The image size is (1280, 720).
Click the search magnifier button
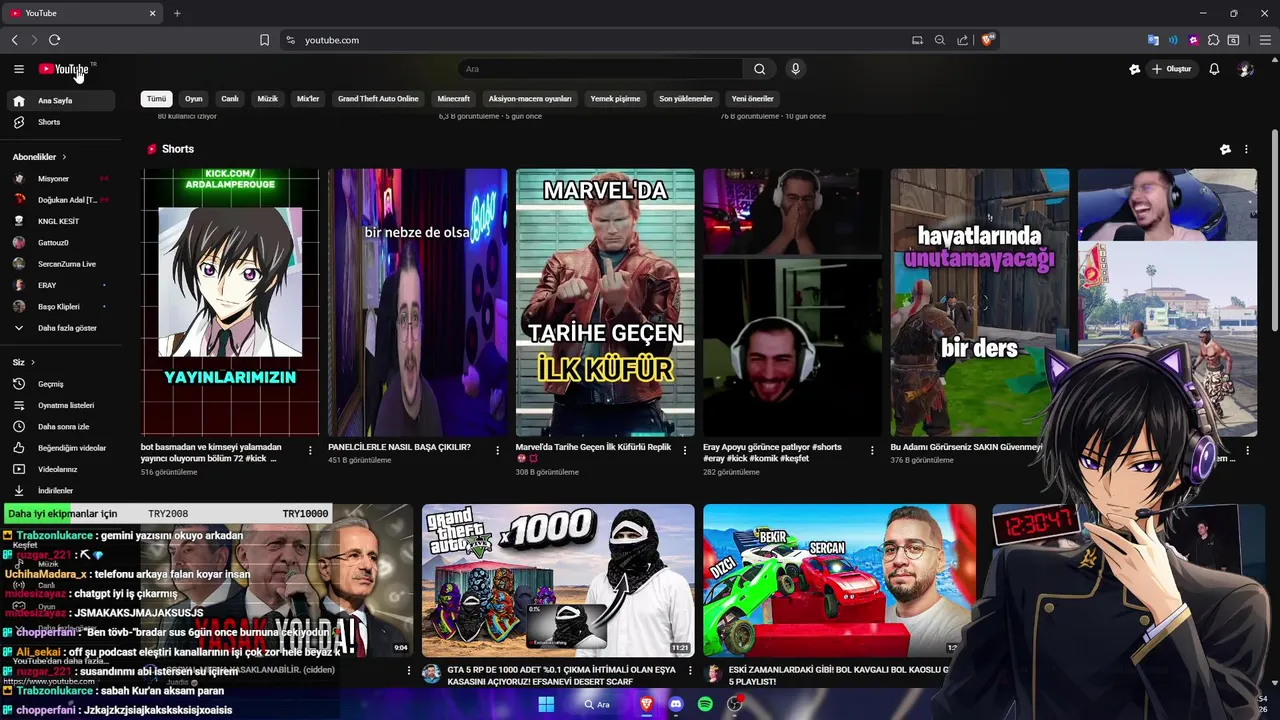[x=759, y=69]
